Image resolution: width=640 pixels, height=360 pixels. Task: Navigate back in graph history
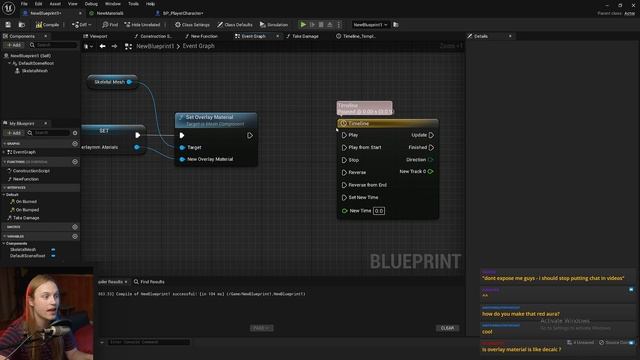pos(102,46)
